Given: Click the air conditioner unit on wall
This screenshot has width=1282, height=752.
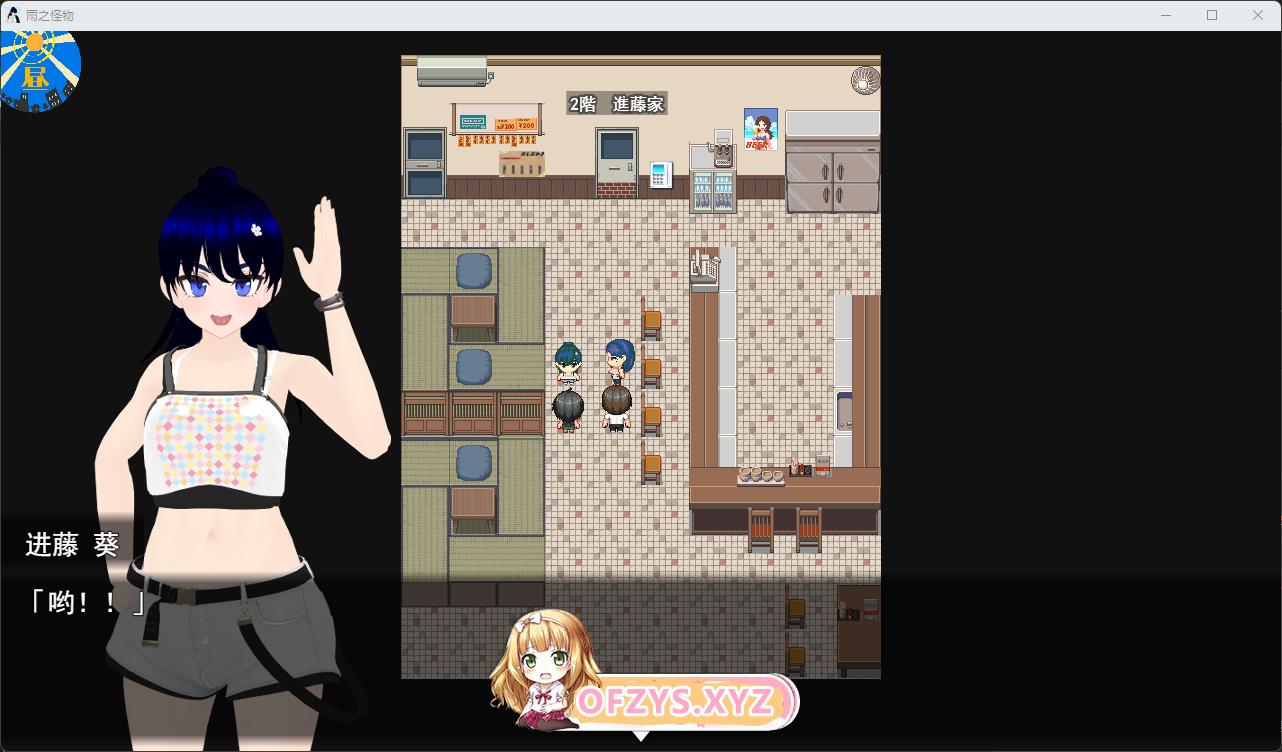Looking at the screenshot, I should 452,71.
